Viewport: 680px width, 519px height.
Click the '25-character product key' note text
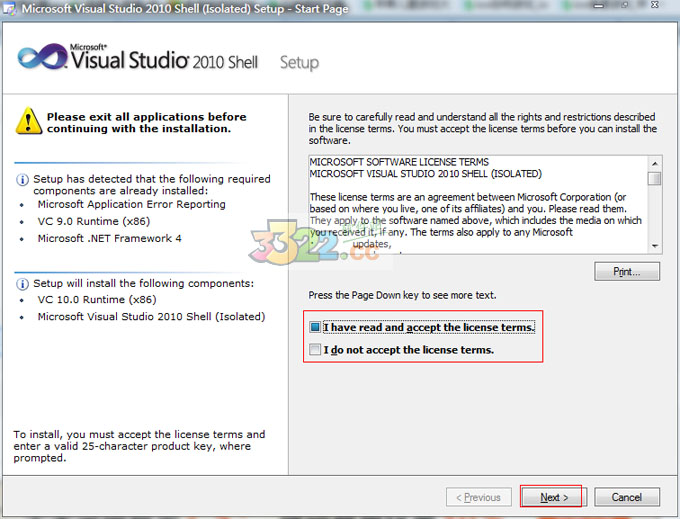click(x=139, y=446)
